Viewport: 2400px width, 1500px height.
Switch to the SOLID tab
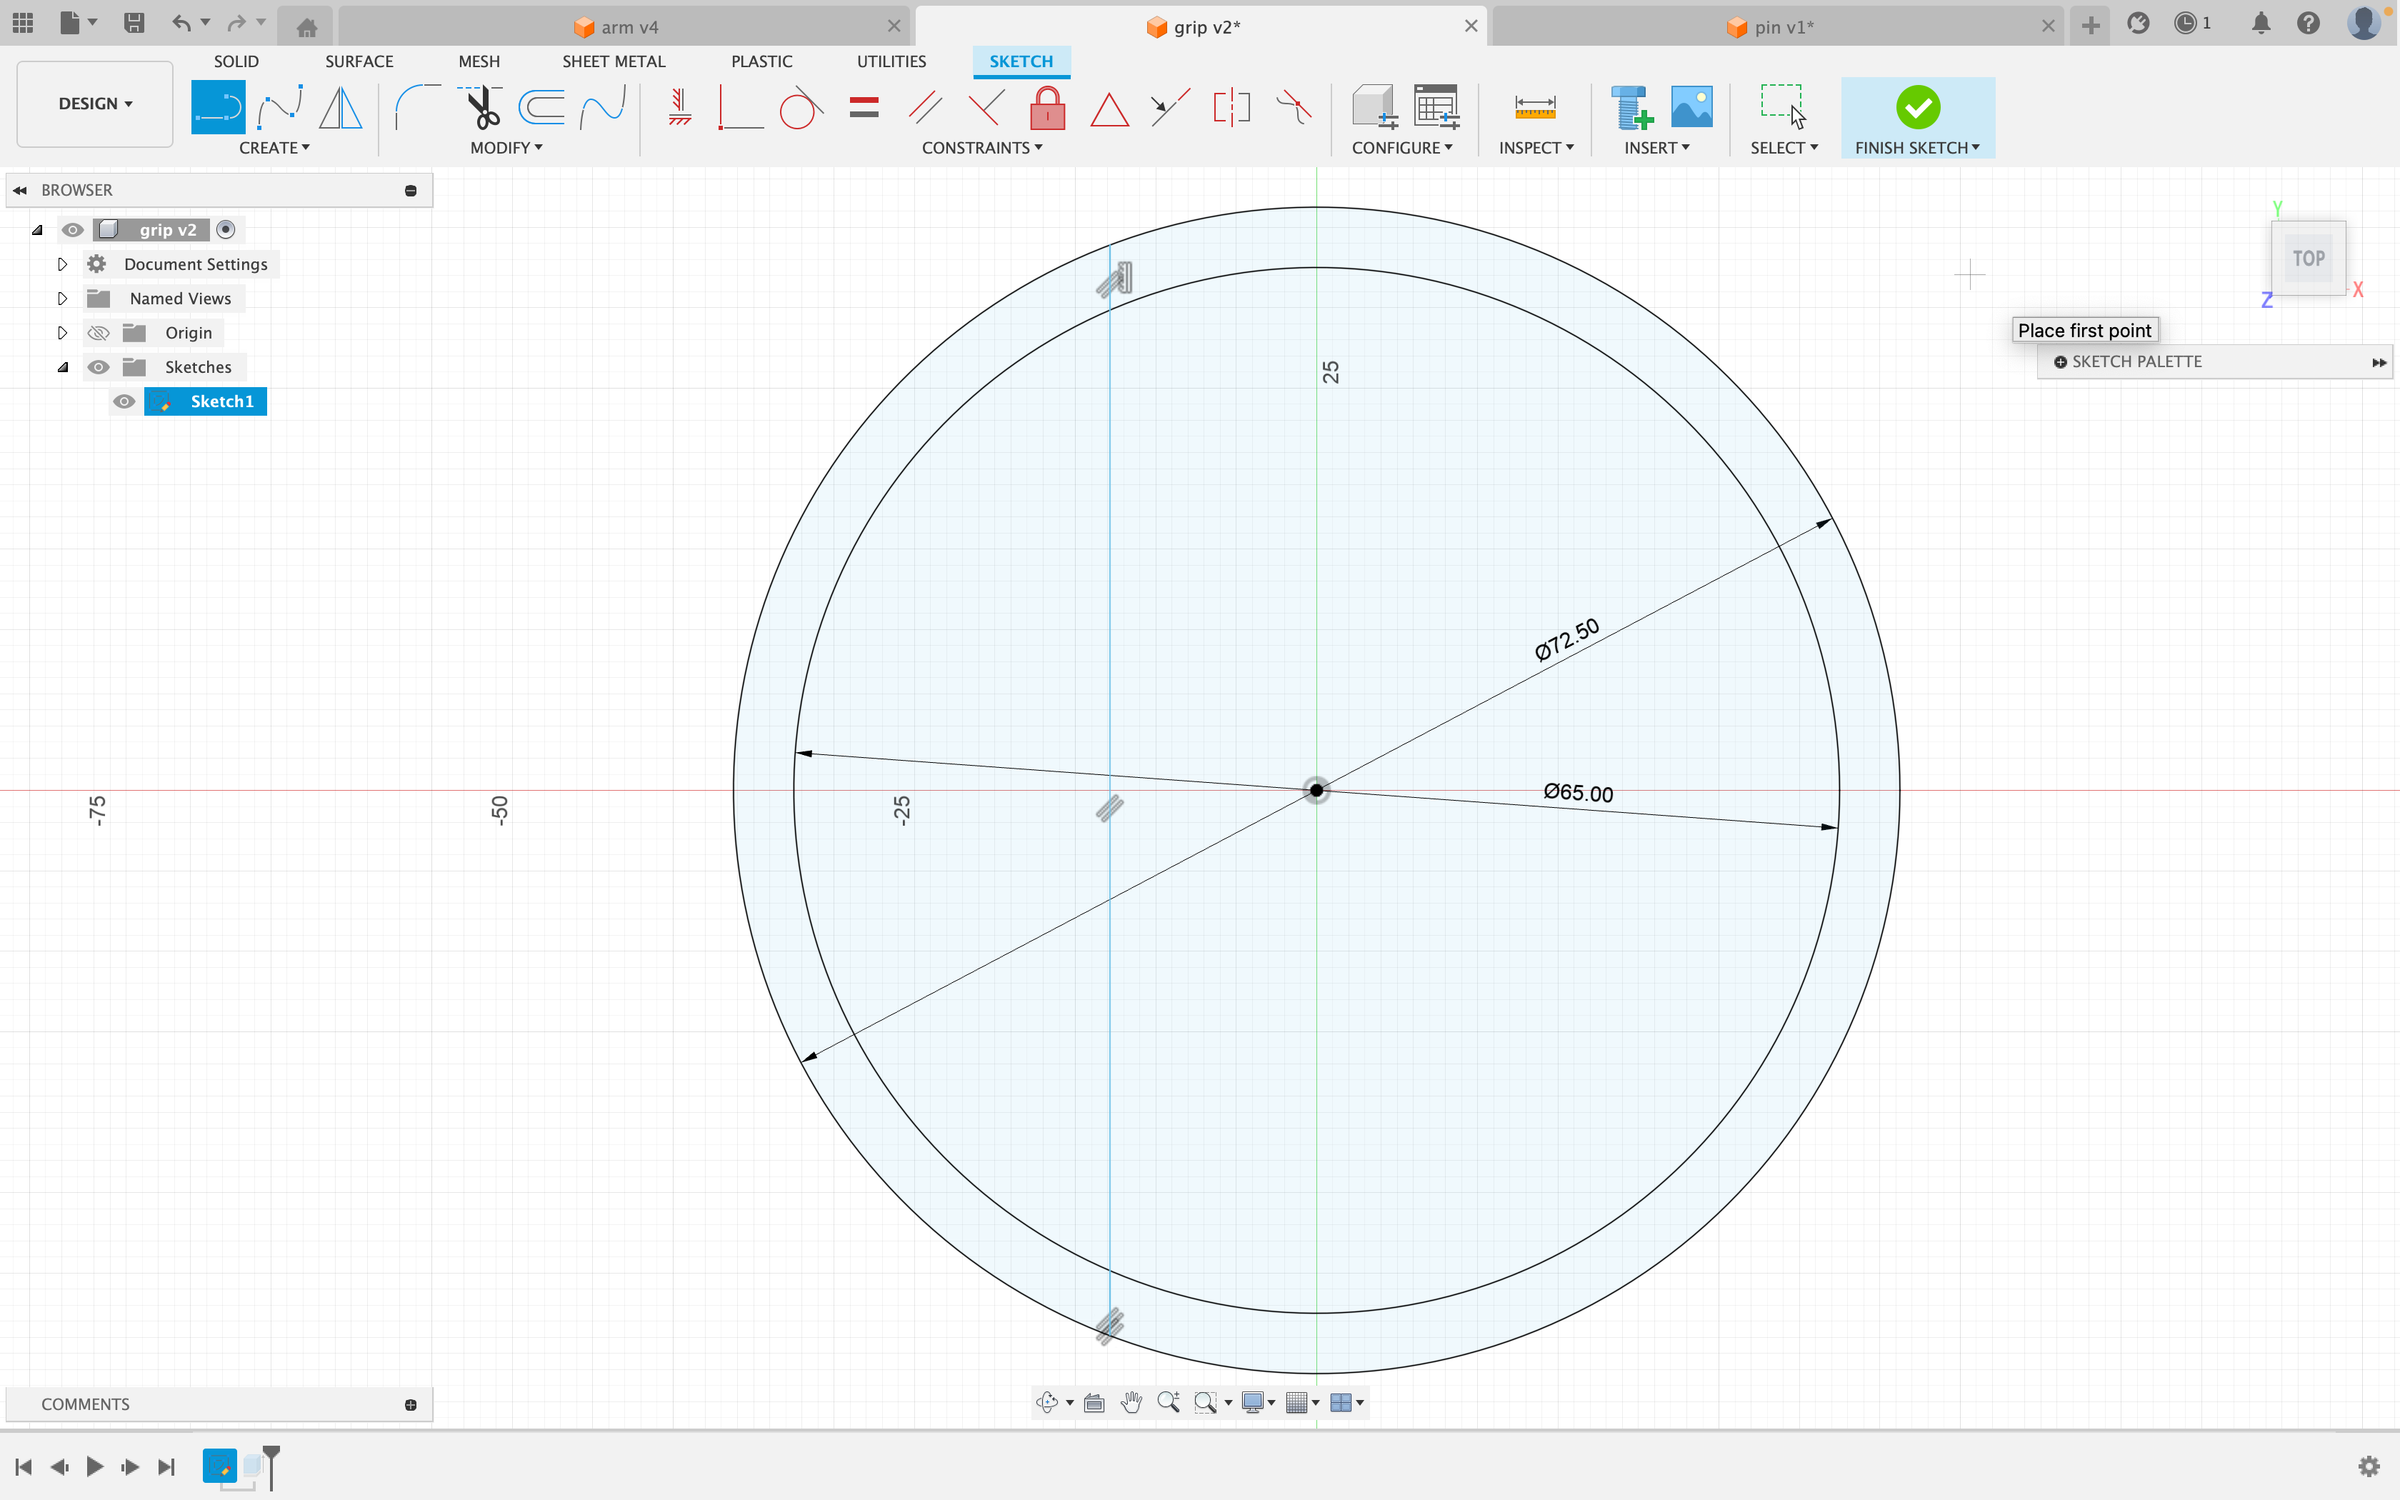coord(236,61)
